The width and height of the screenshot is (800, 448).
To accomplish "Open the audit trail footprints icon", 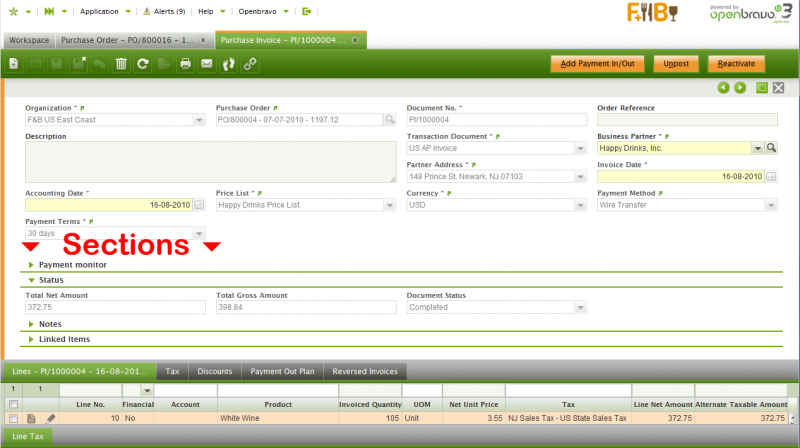I will pyautogui.click(x=228, y=64).
